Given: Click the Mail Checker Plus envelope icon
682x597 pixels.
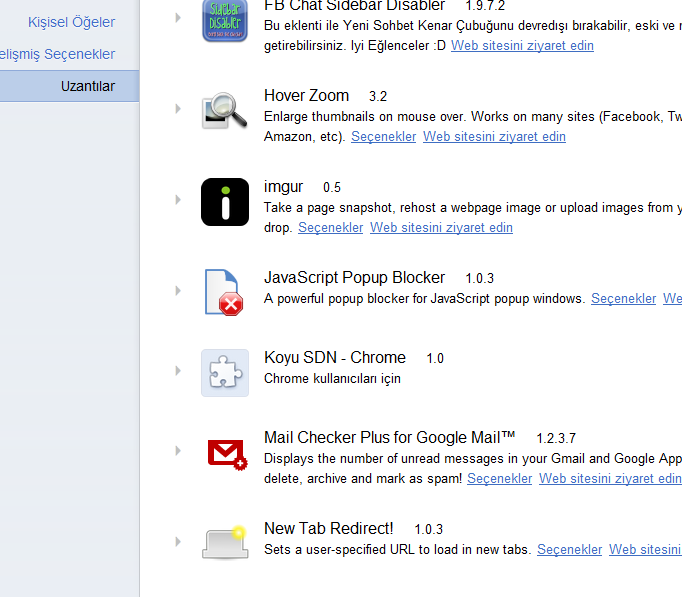Looking at the screenshot, I should [x=227, y=455].
